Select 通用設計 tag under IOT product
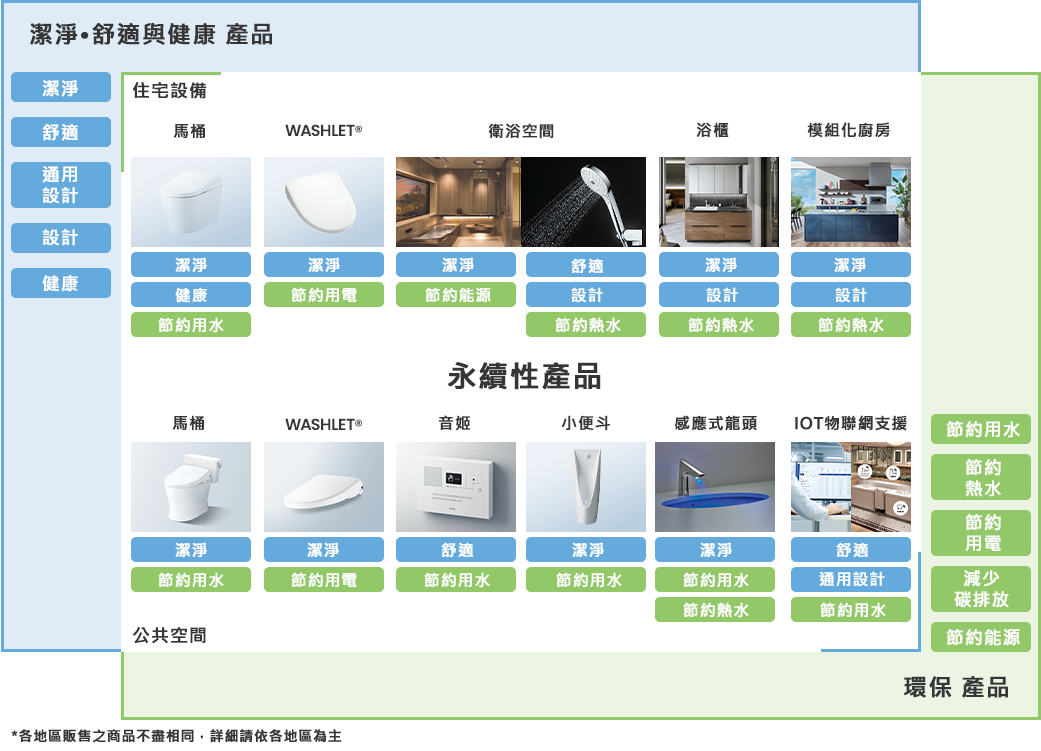 coord(850,580)
